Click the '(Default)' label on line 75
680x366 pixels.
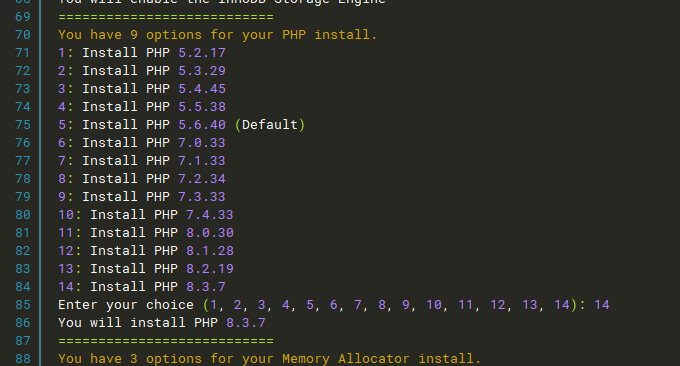tap(270, 125)
